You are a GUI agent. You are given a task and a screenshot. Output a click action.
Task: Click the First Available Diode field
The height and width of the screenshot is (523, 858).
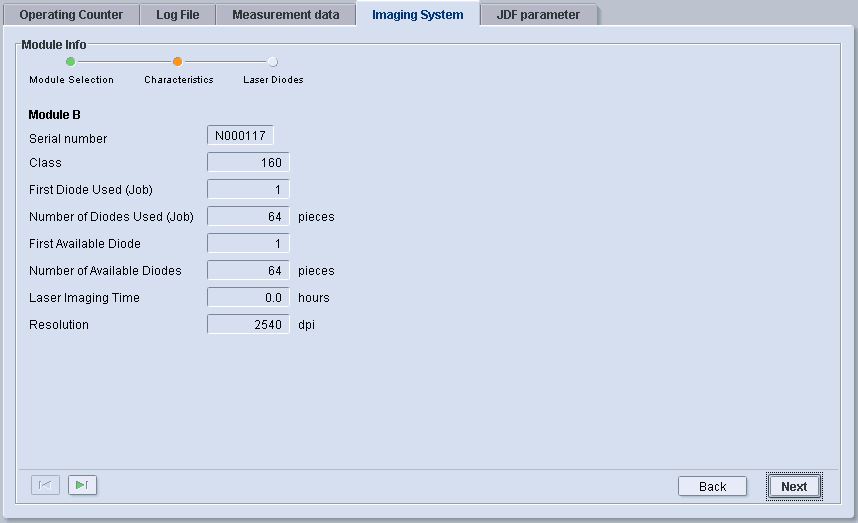(248, 244)
